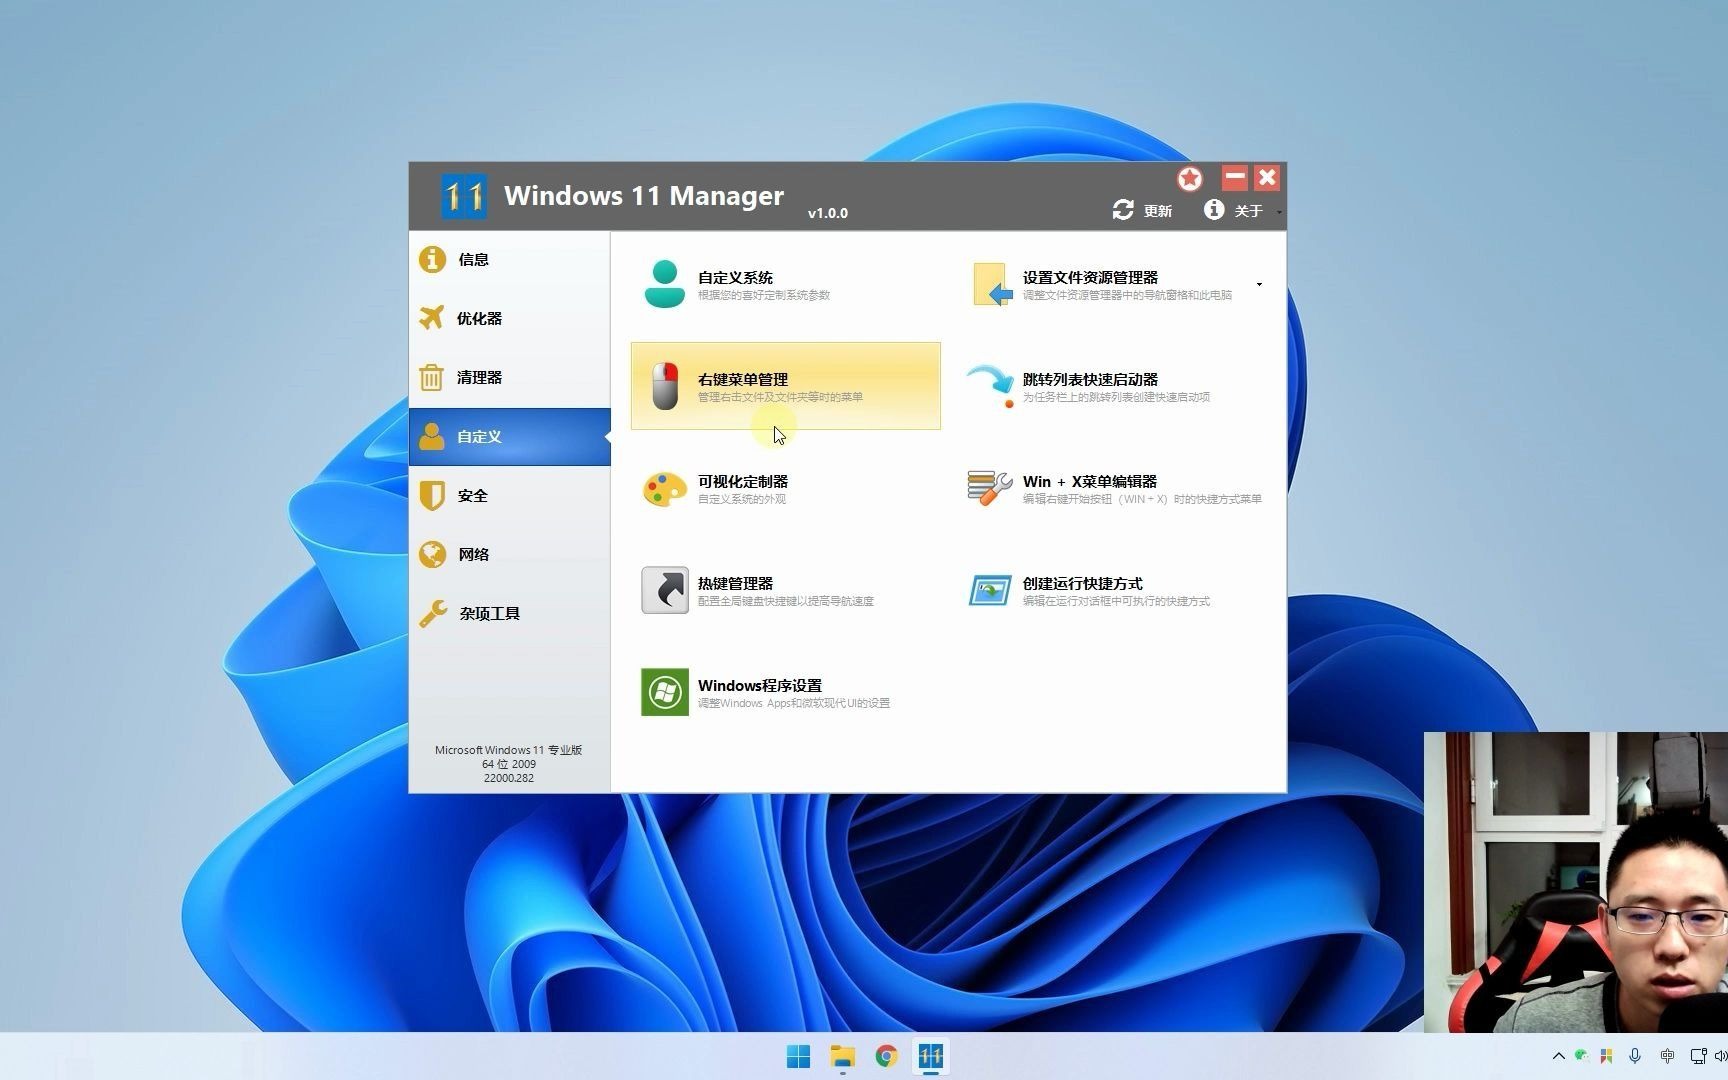Viewport: 1728px width, 1080px height.
Task: Open the Windows Start menu
Action: 798,1056
